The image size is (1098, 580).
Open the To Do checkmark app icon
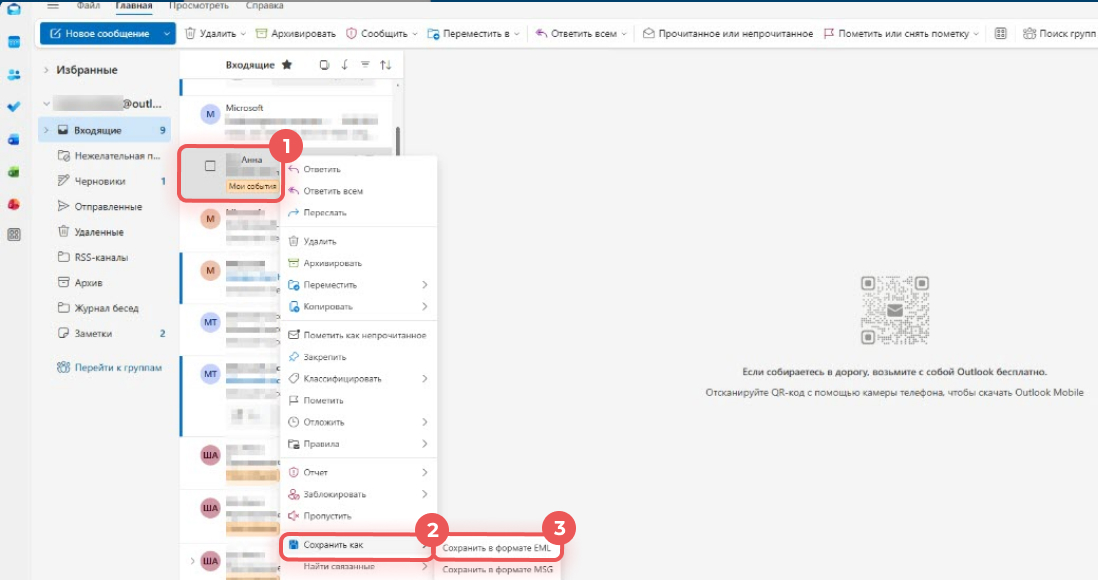14,106
